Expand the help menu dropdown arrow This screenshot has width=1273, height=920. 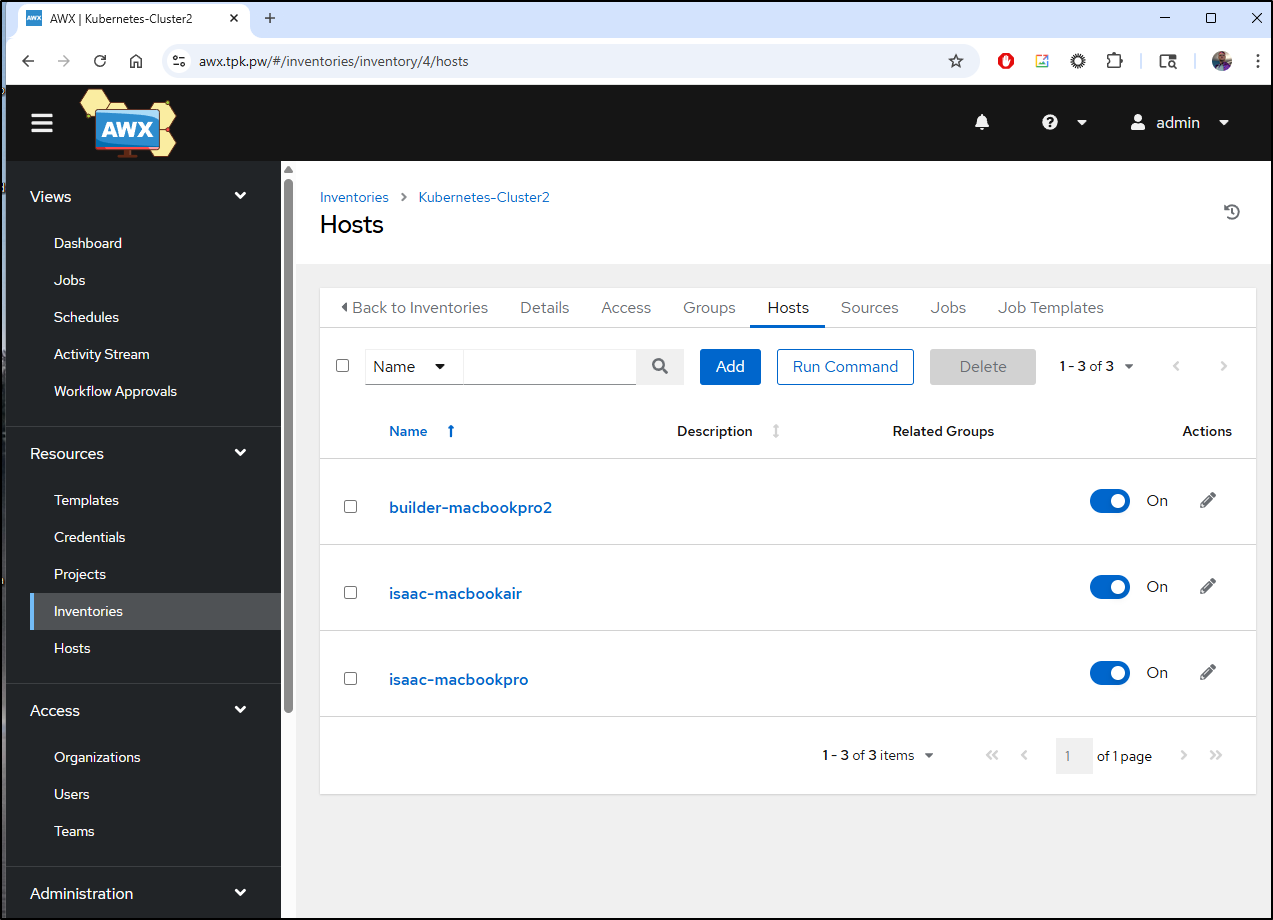click(x=1081, y=122)
